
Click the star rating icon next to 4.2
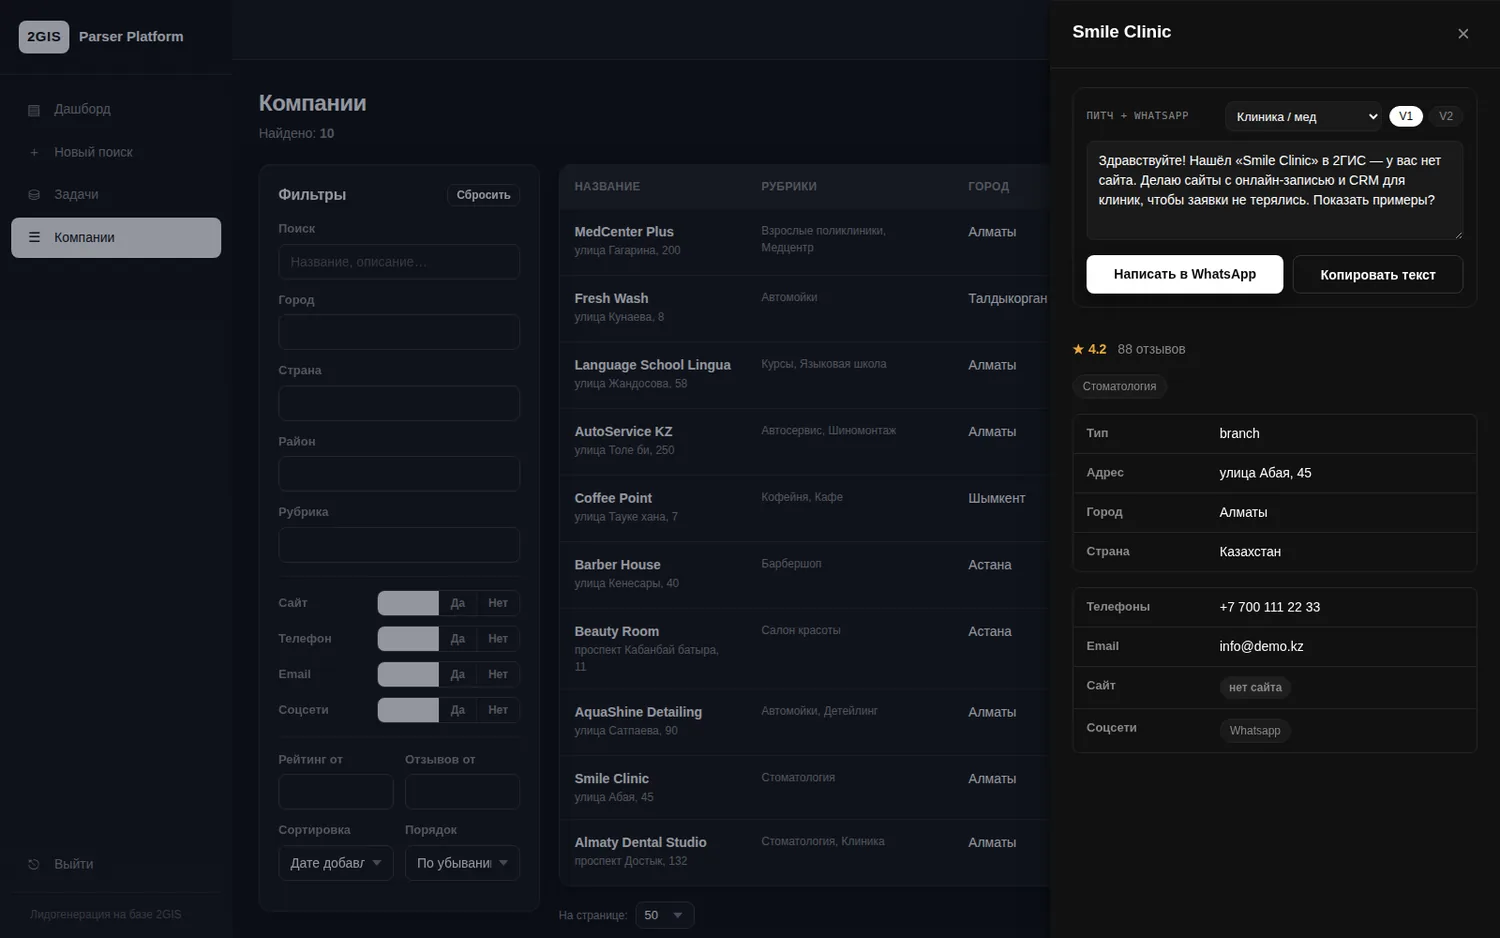tap(1078, 349)
